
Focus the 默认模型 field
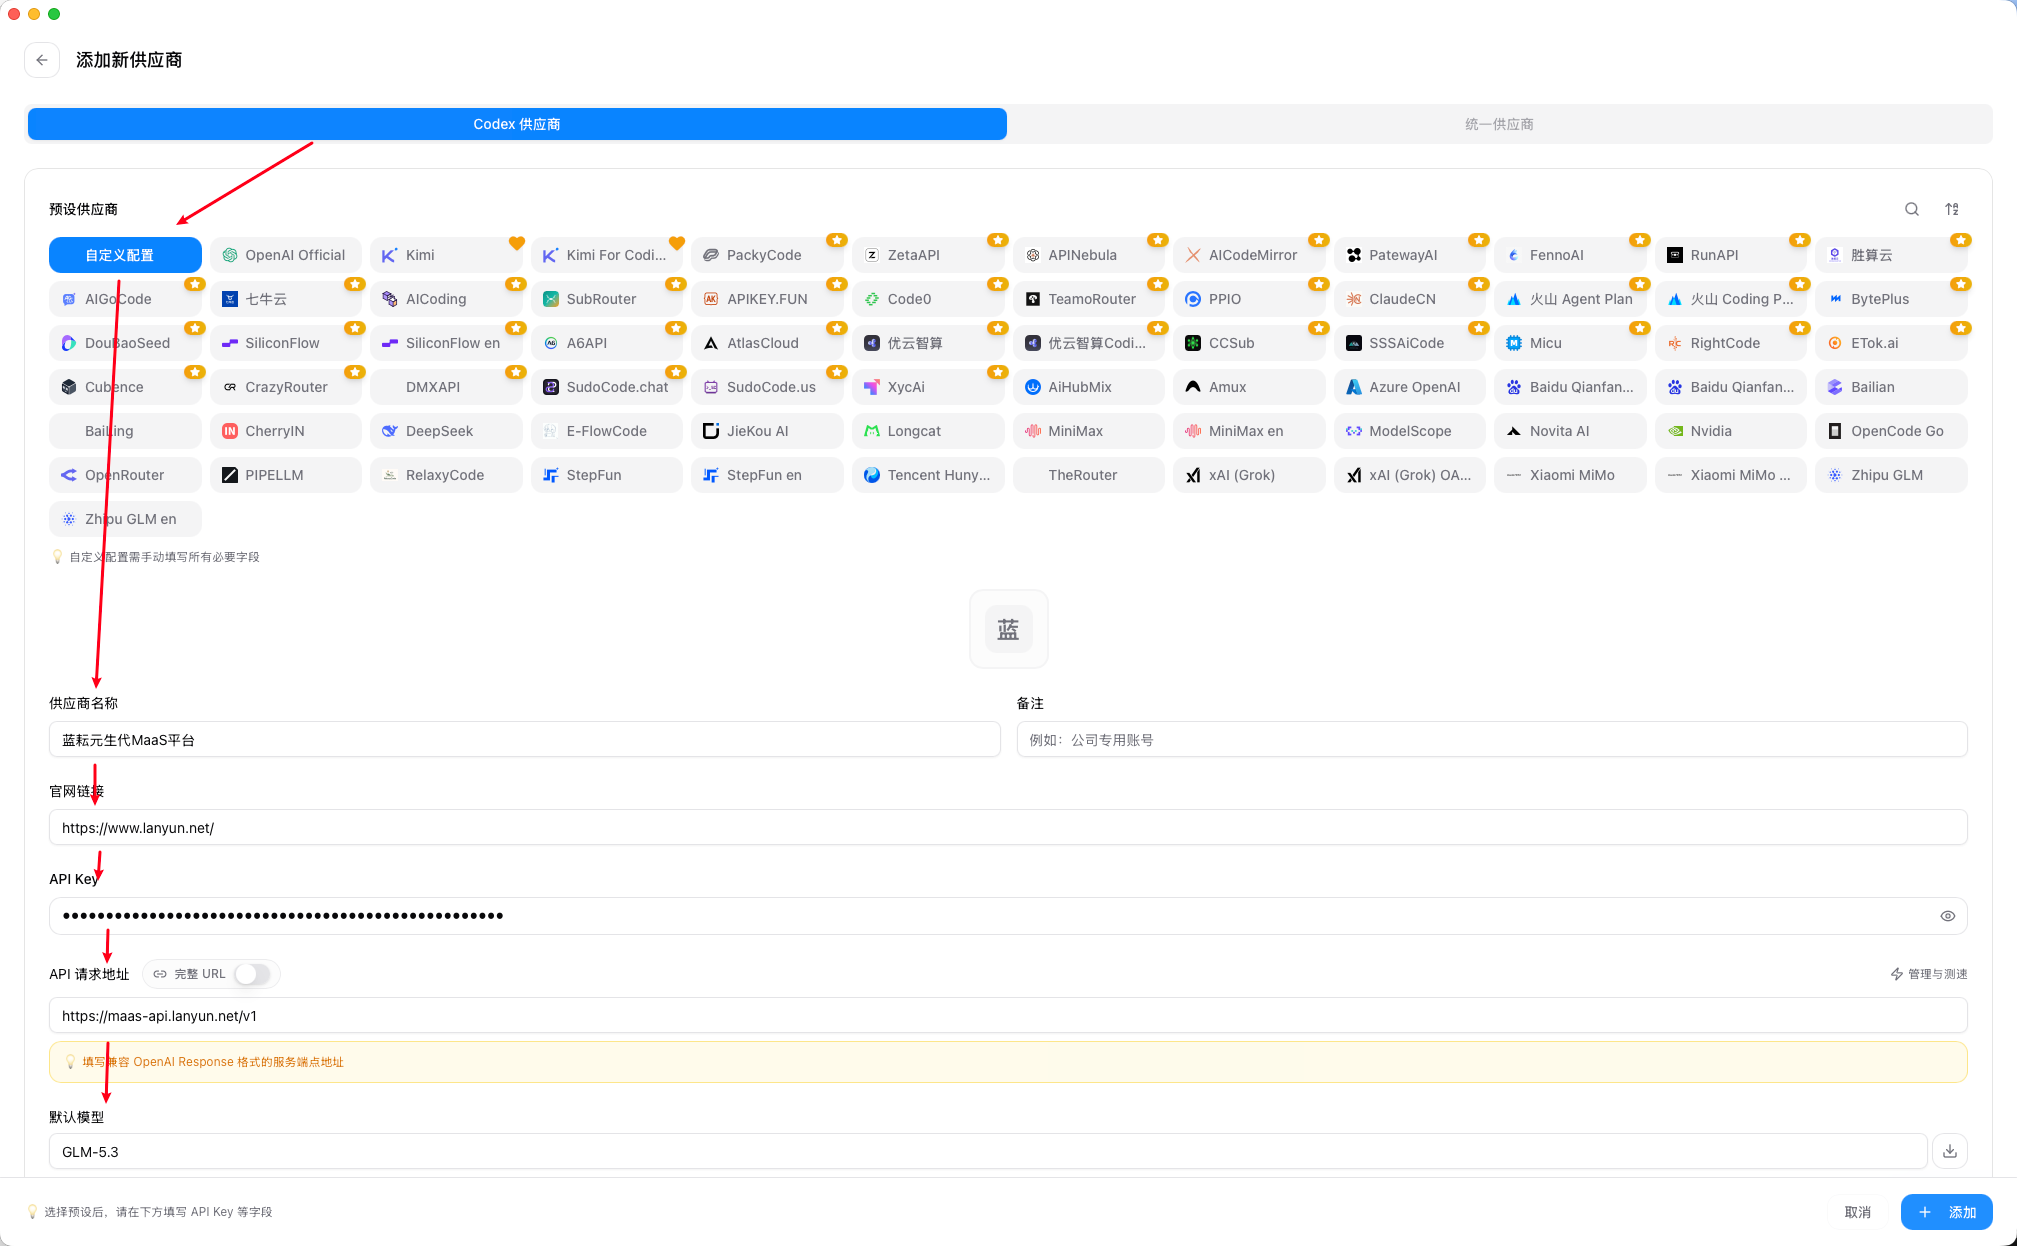point(988,1152)
